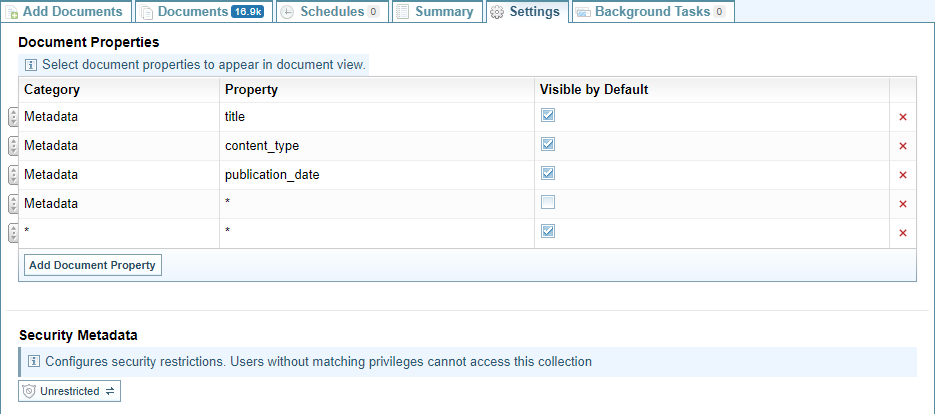
Task: Open the Documents tab
Action: 200,12
